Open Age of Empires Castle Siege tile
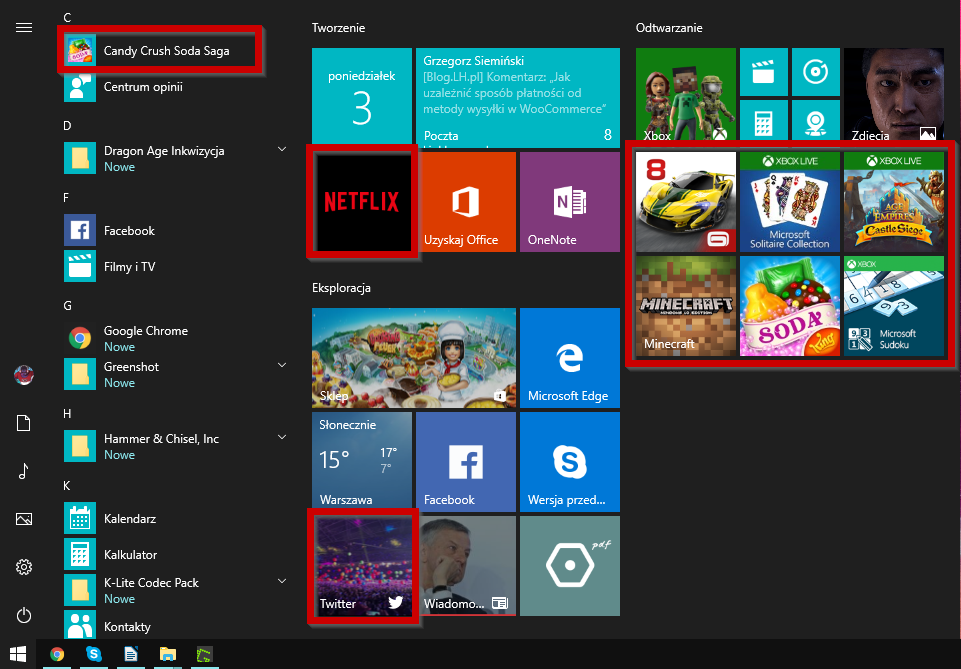This screenshot has height=669, width=961. (894, 202)
